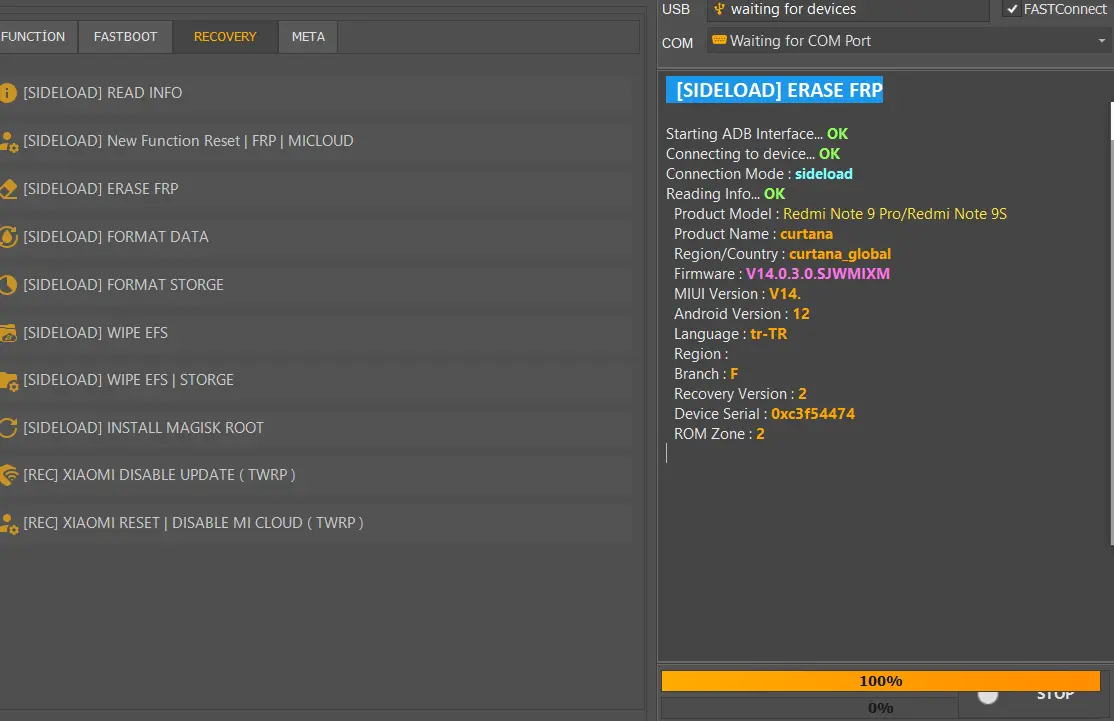Click the folder-gear icon beside WIPE EFS | STORGE

click(x=9, y=381)
